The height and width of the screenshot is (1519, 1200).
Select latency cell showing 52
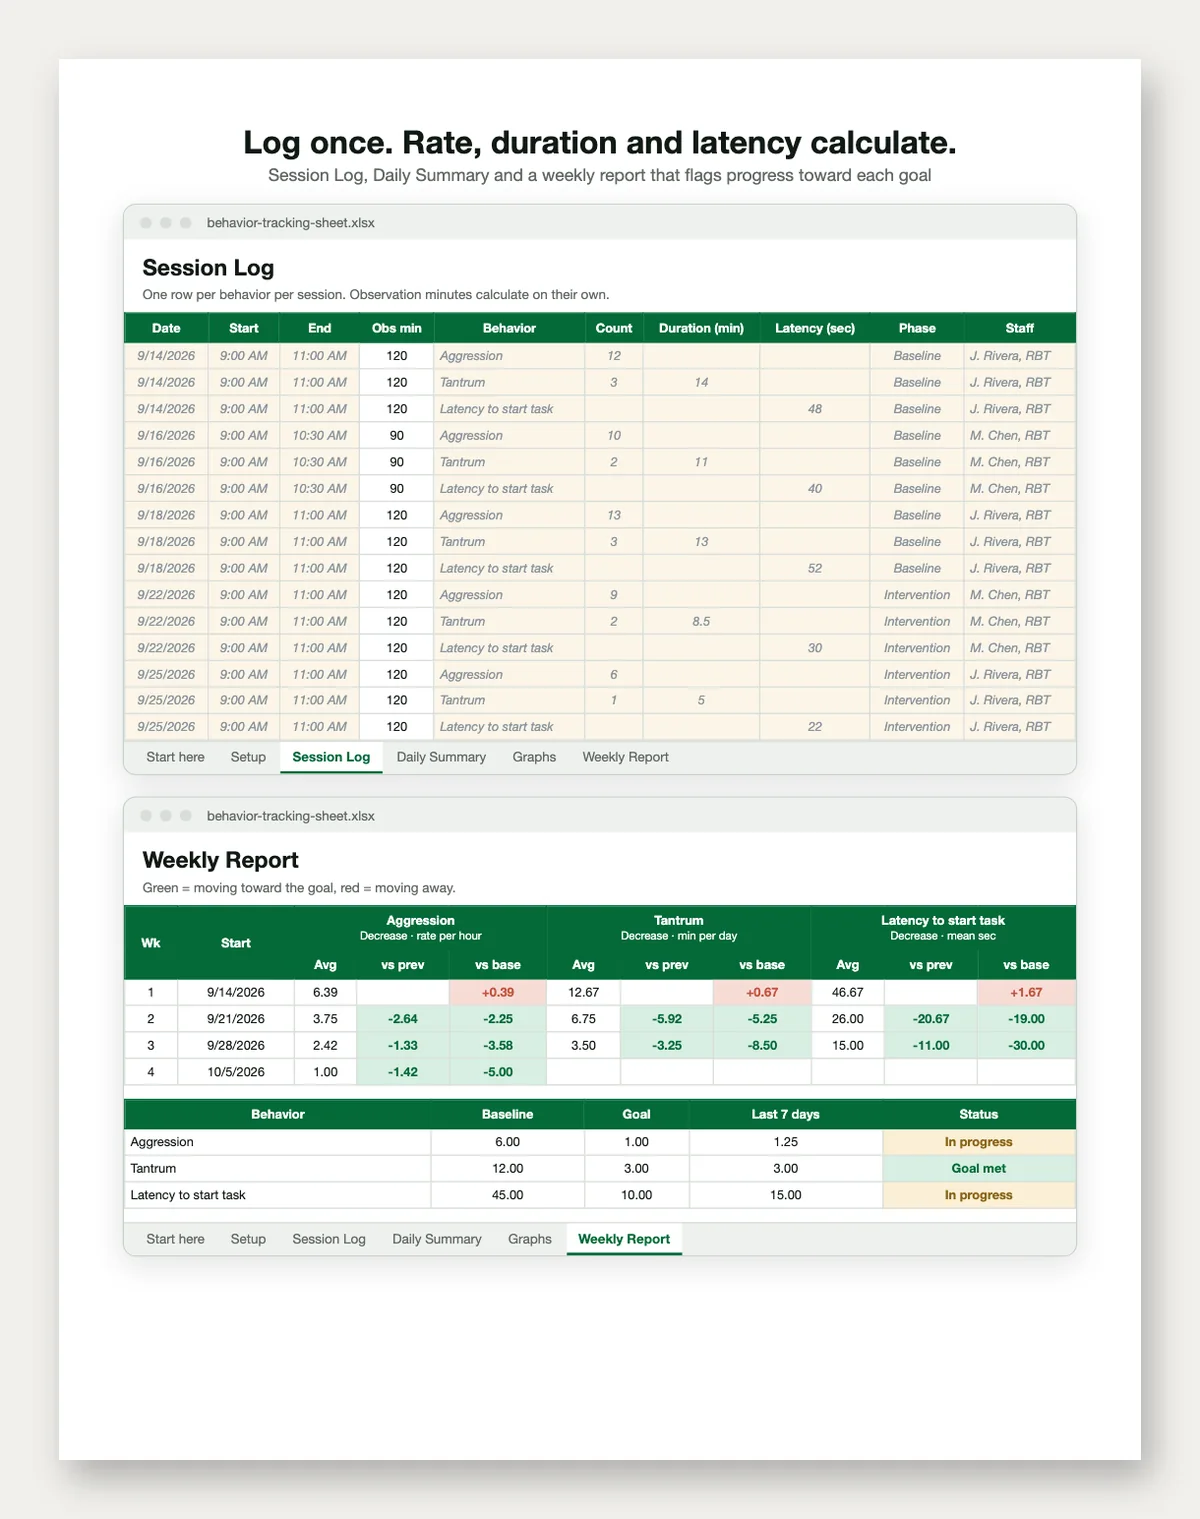tap(815, 568)
